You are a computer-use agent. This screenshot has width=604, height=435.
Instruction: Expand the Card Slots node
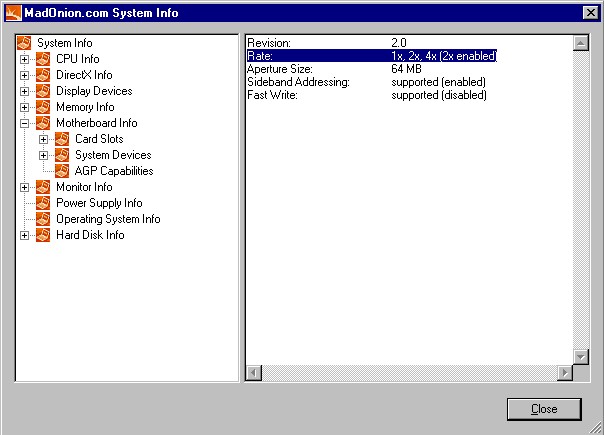click(x=44, y=139)
